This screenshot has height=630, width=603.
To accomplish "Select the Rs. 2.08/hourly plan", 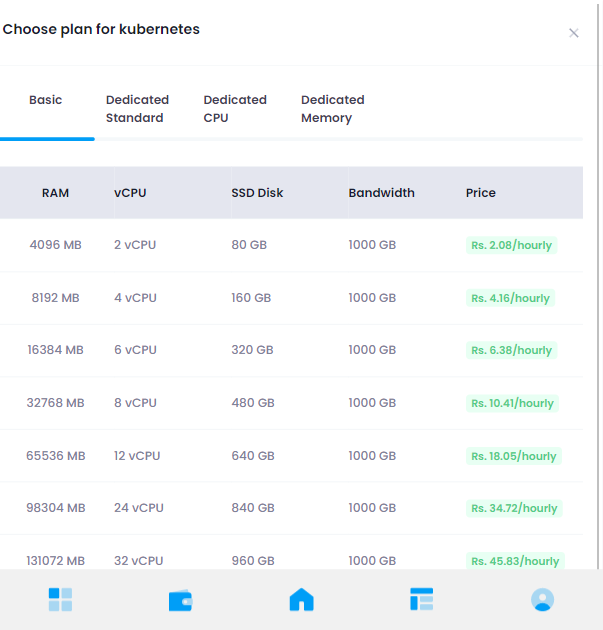I will pos(511,245).
